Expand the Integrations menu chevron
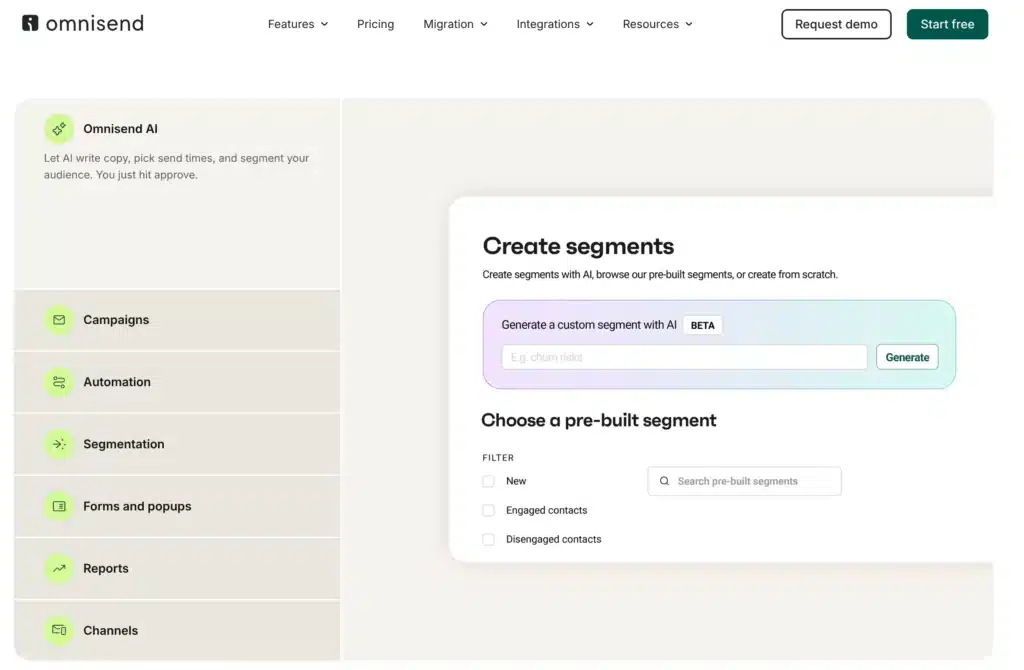 [x=590, y=24]
